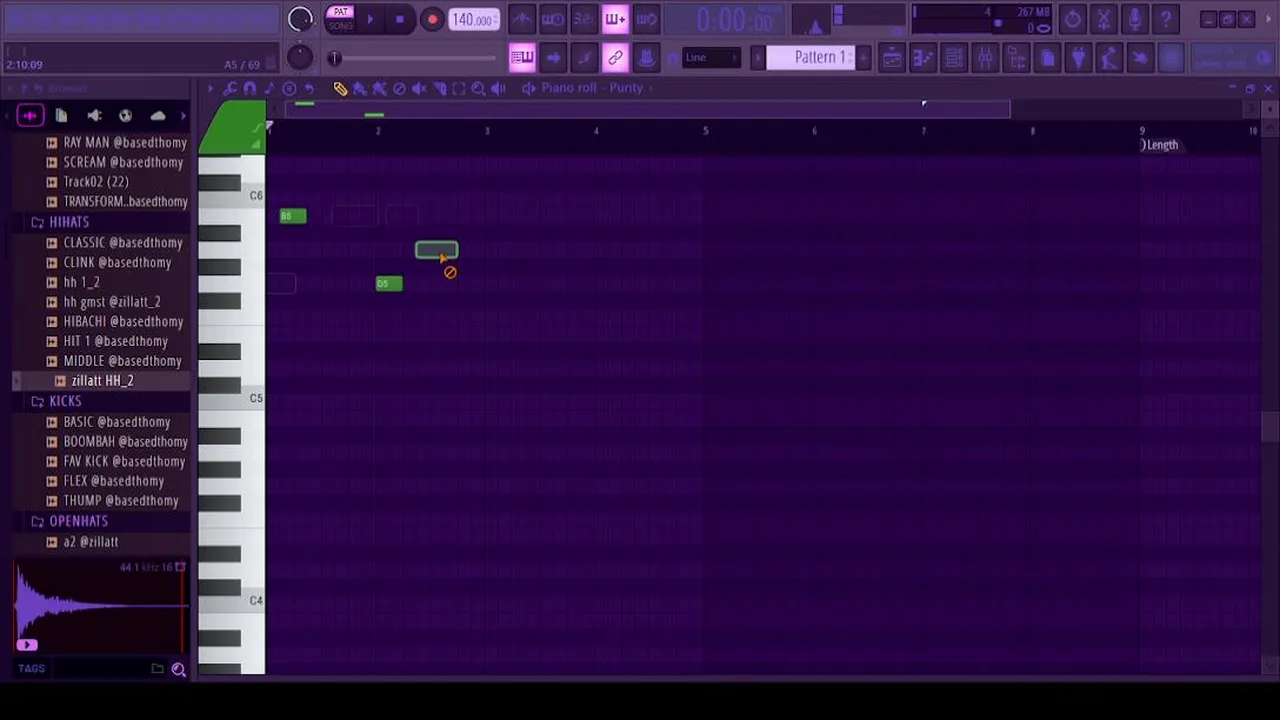Image resolution: width=1280 pixels, height=720 pixels.
Task: Select the Delete tool in piano roll
Action: [399, 88]
